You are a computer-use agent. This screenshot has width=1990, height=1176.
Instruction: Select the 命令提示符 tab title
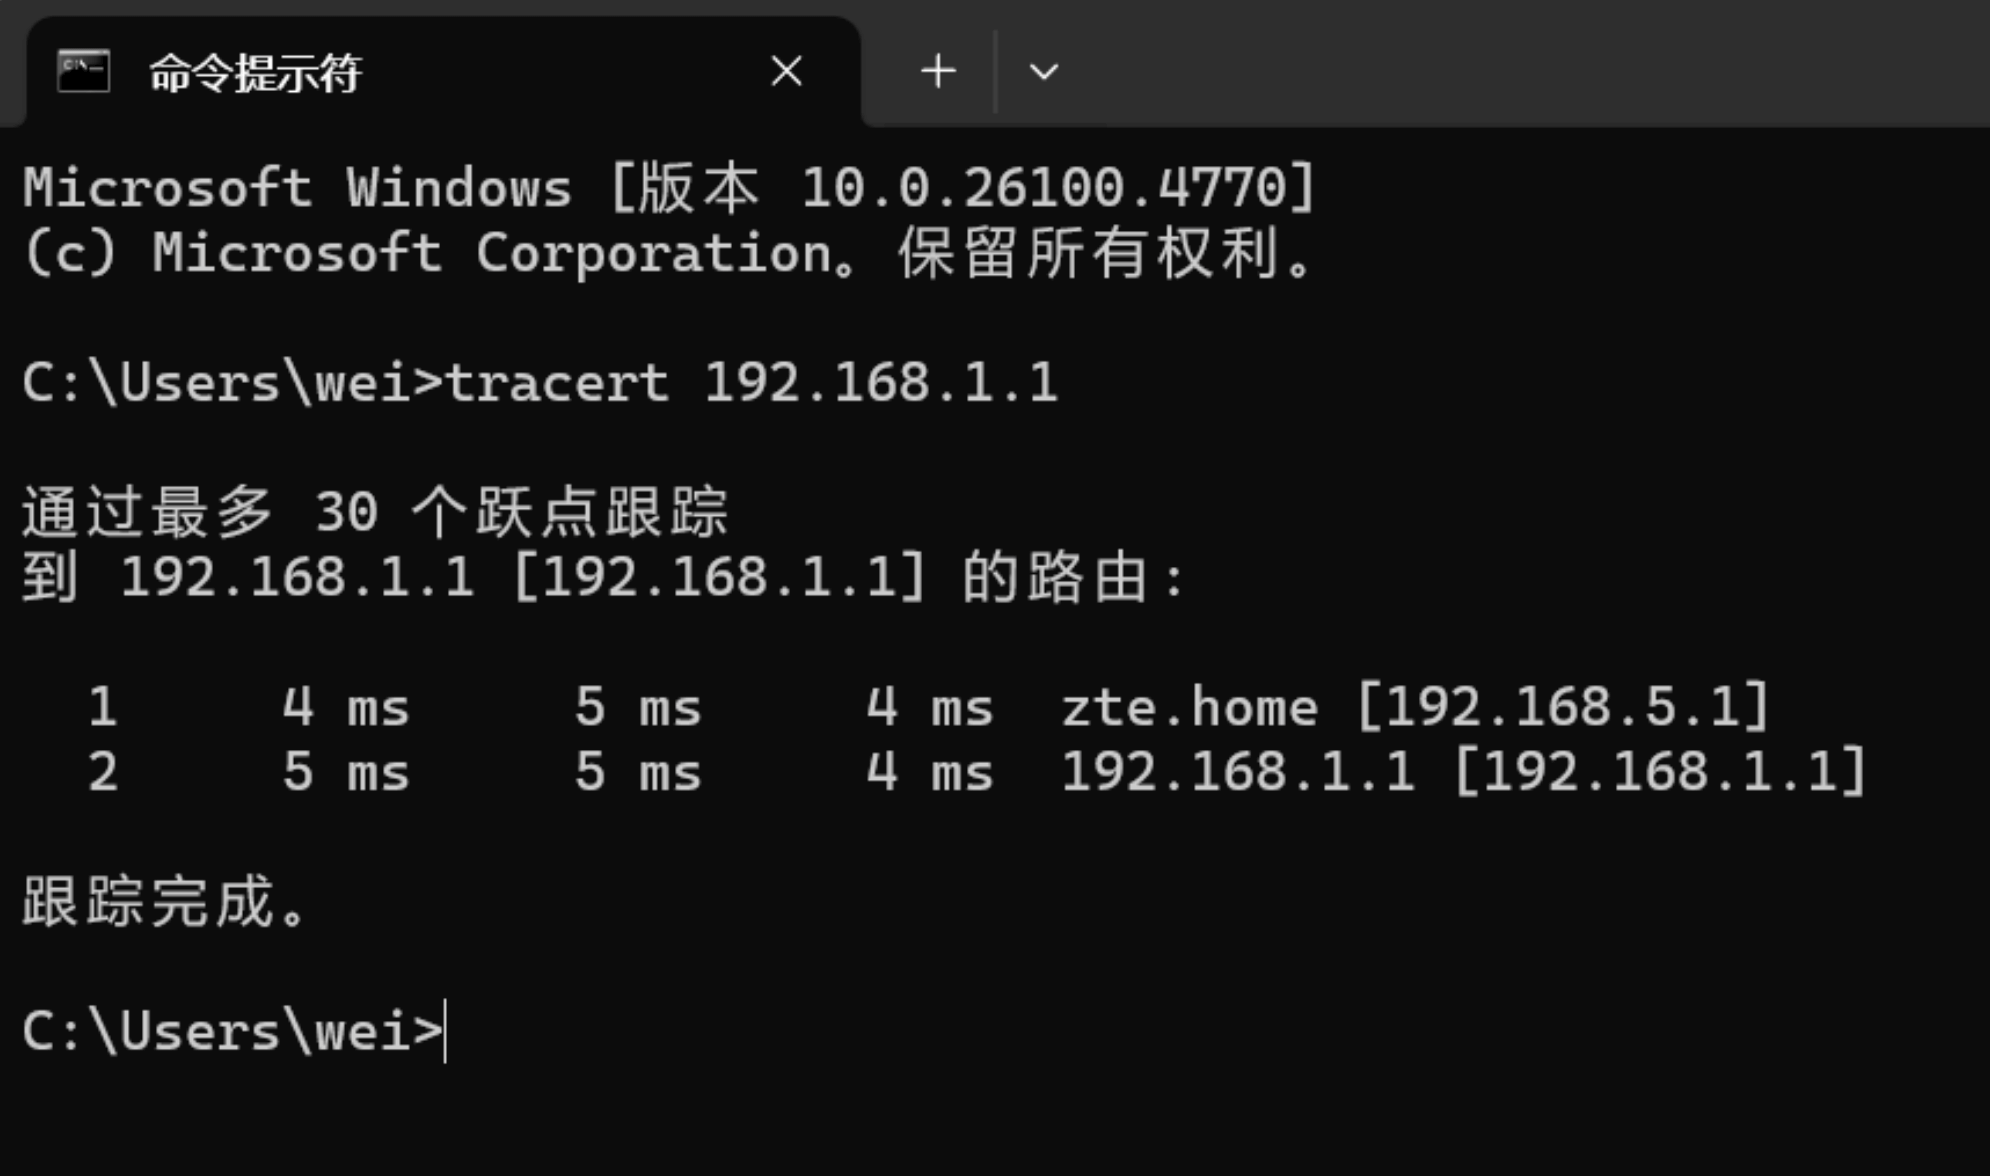coord(255,73)
